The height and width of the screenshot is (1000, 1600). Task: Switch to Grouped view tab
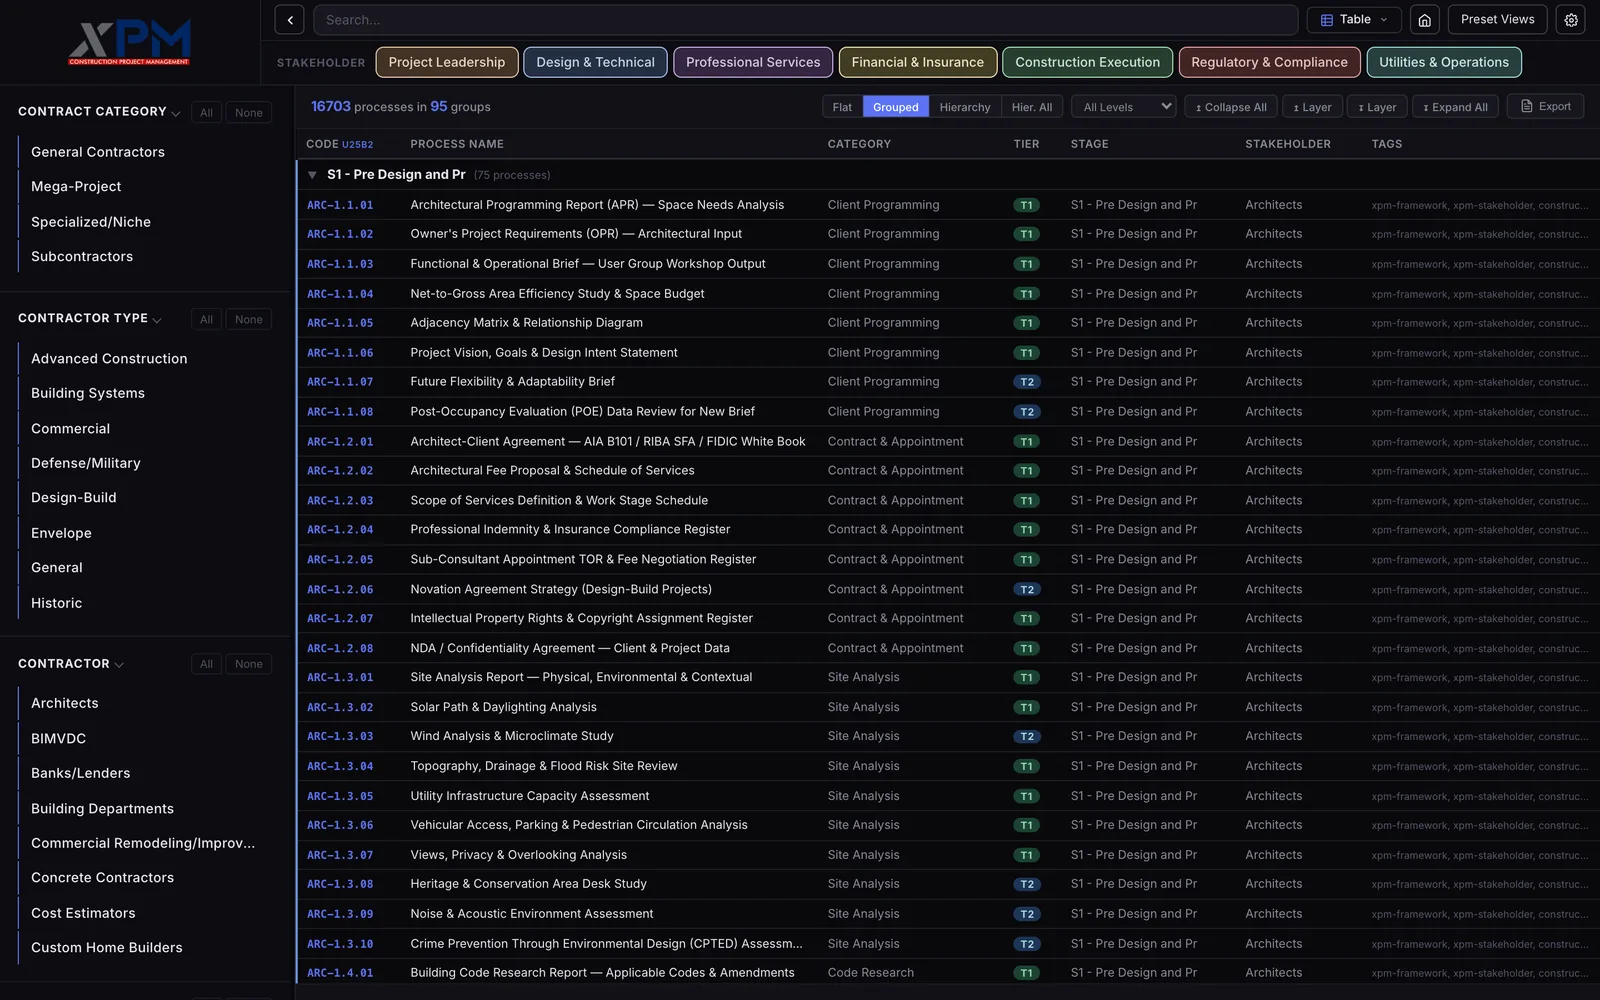click(896, 107)
